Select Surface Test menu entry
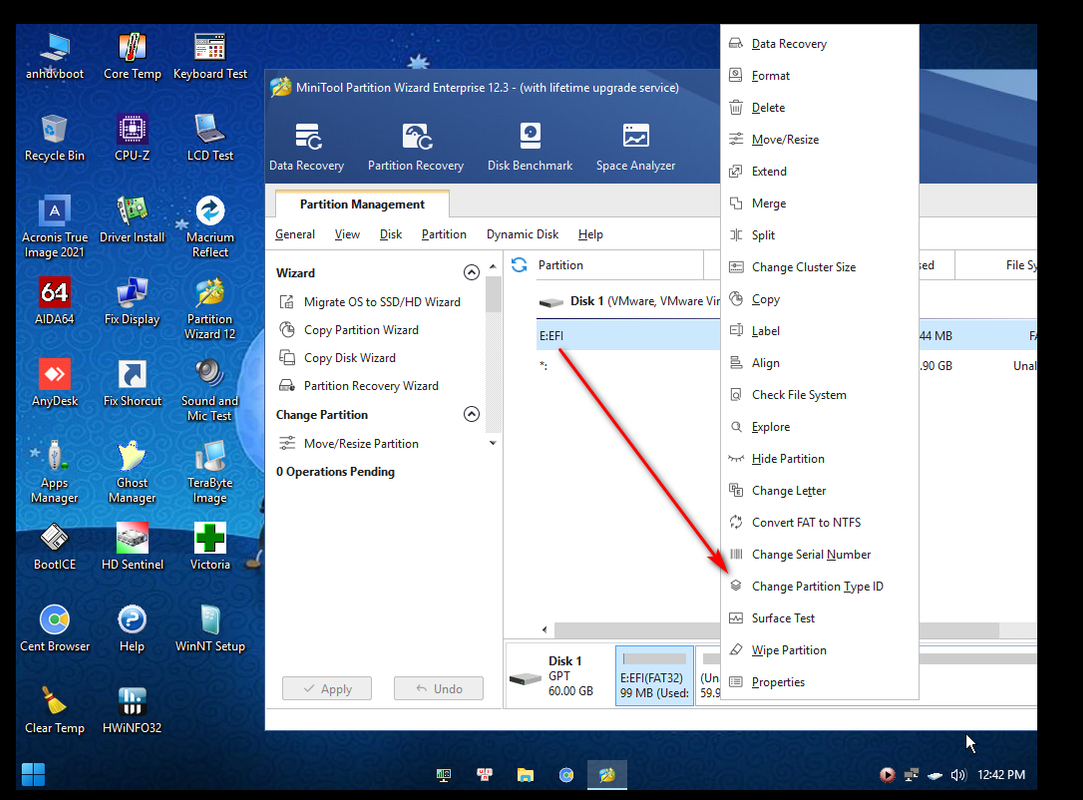The height and width of the screenshot is (800, 1083). [819, 618]
